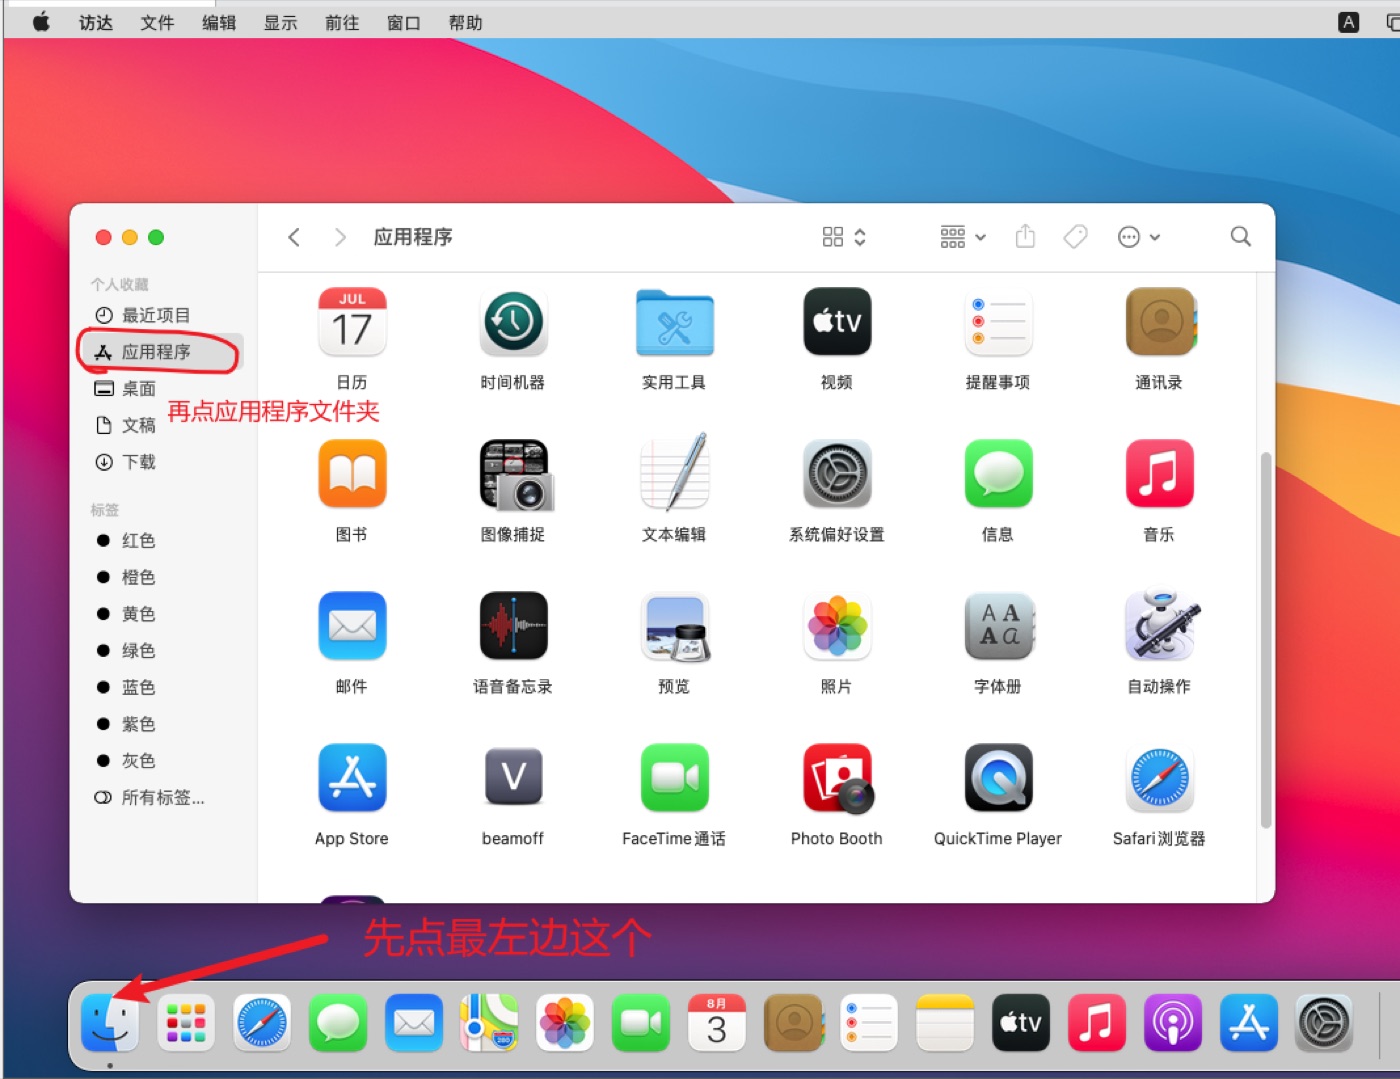Open the 提醒事项 Reminders app in Finder
Viewport: 1400px width, 1079px height.
point(998,322)
